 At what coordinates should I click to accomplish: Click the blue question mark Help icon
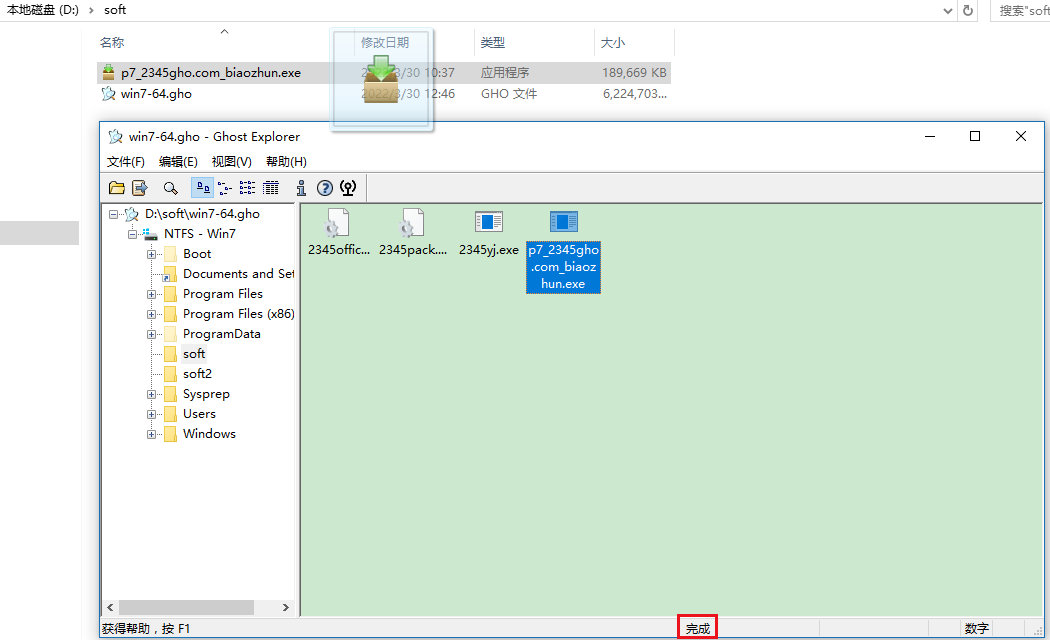point(324,187)
